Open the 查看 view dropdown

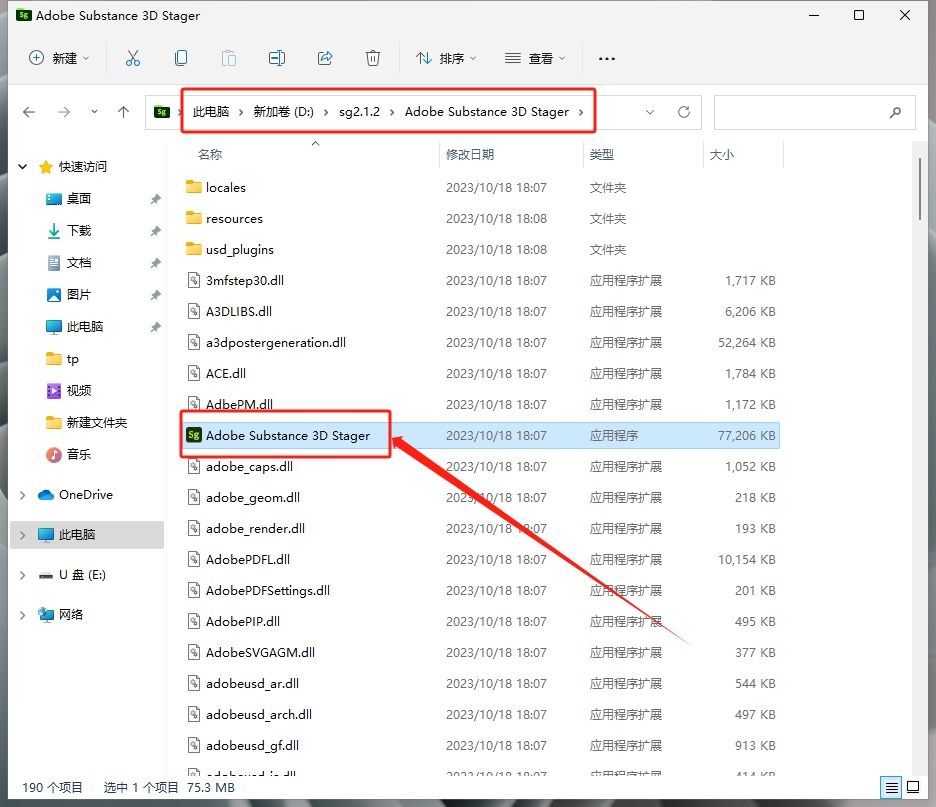tap(535, 58)
